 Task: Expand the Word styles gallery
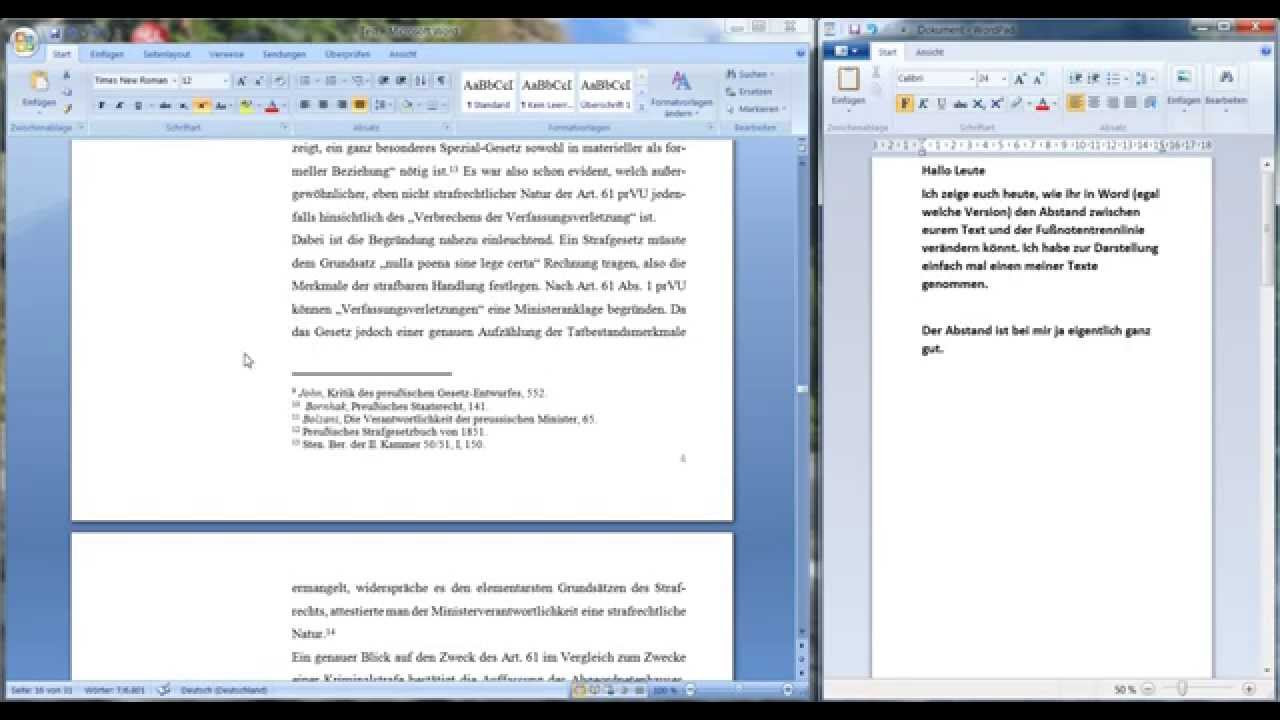coord(641,108)
